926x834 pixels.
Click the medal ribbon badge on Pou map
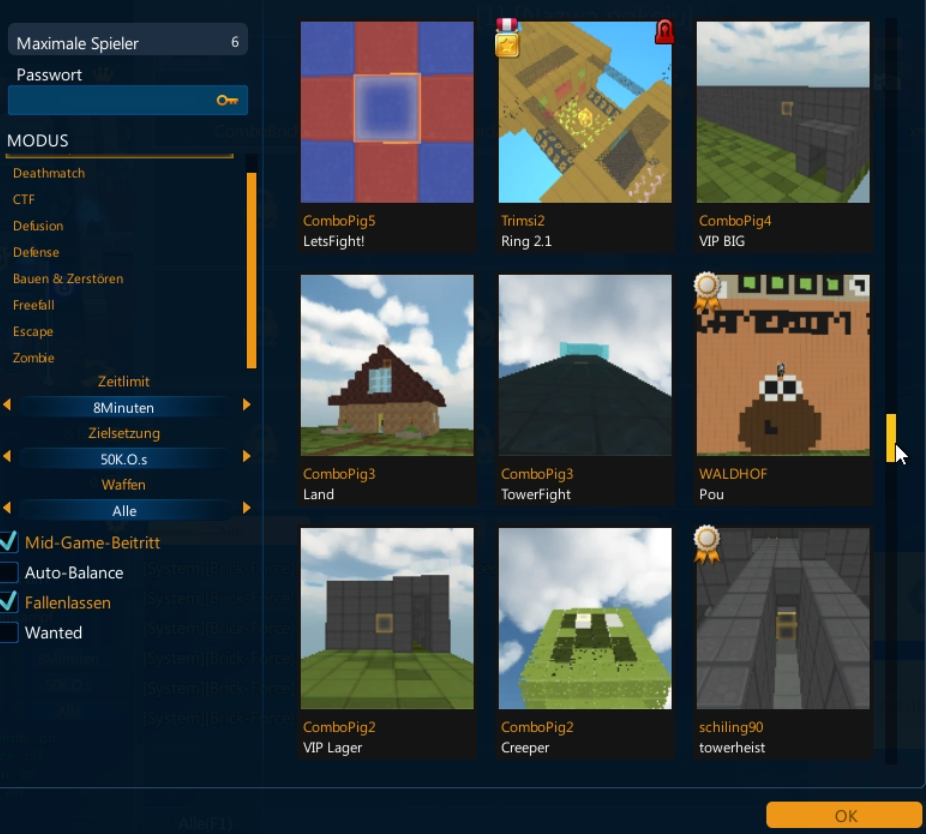pos(707,291)
